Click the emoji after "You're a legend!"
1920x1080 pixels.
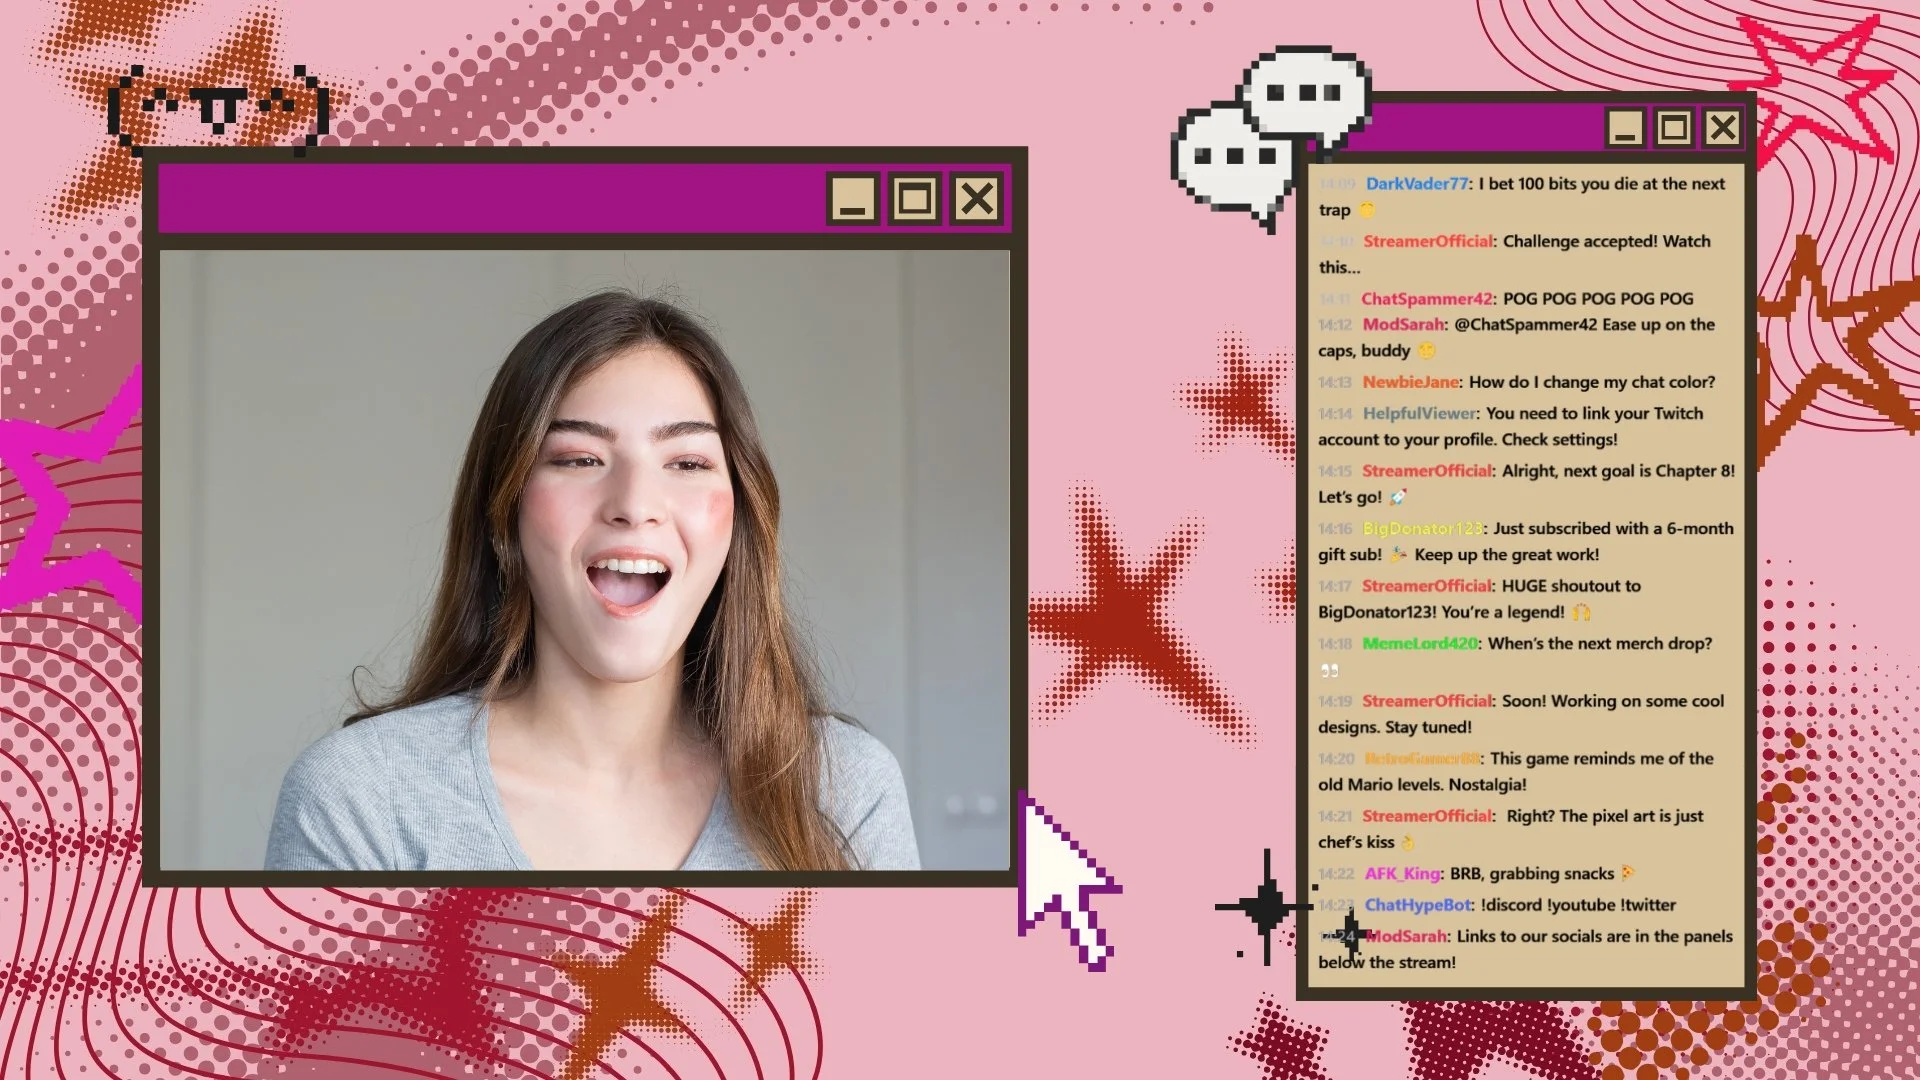coord(1581,612)
